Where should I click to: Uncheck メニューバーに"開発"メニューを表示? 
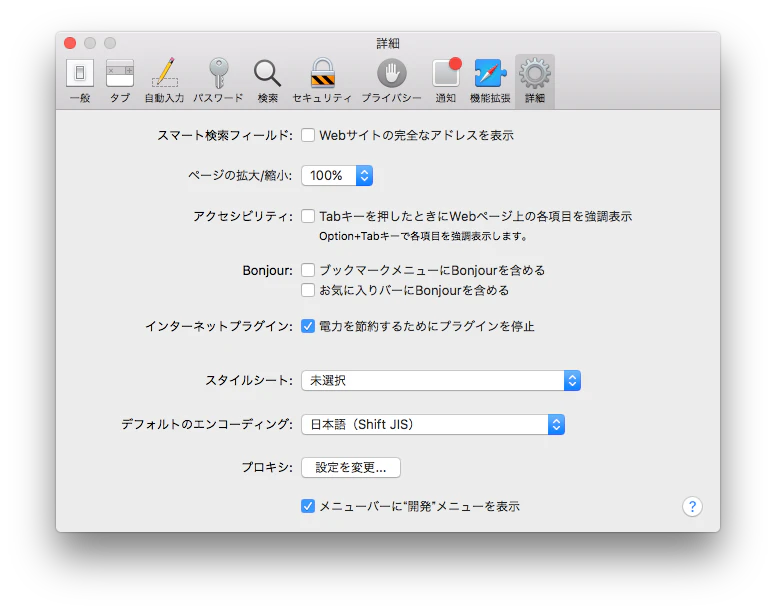[x=308, y=506]
